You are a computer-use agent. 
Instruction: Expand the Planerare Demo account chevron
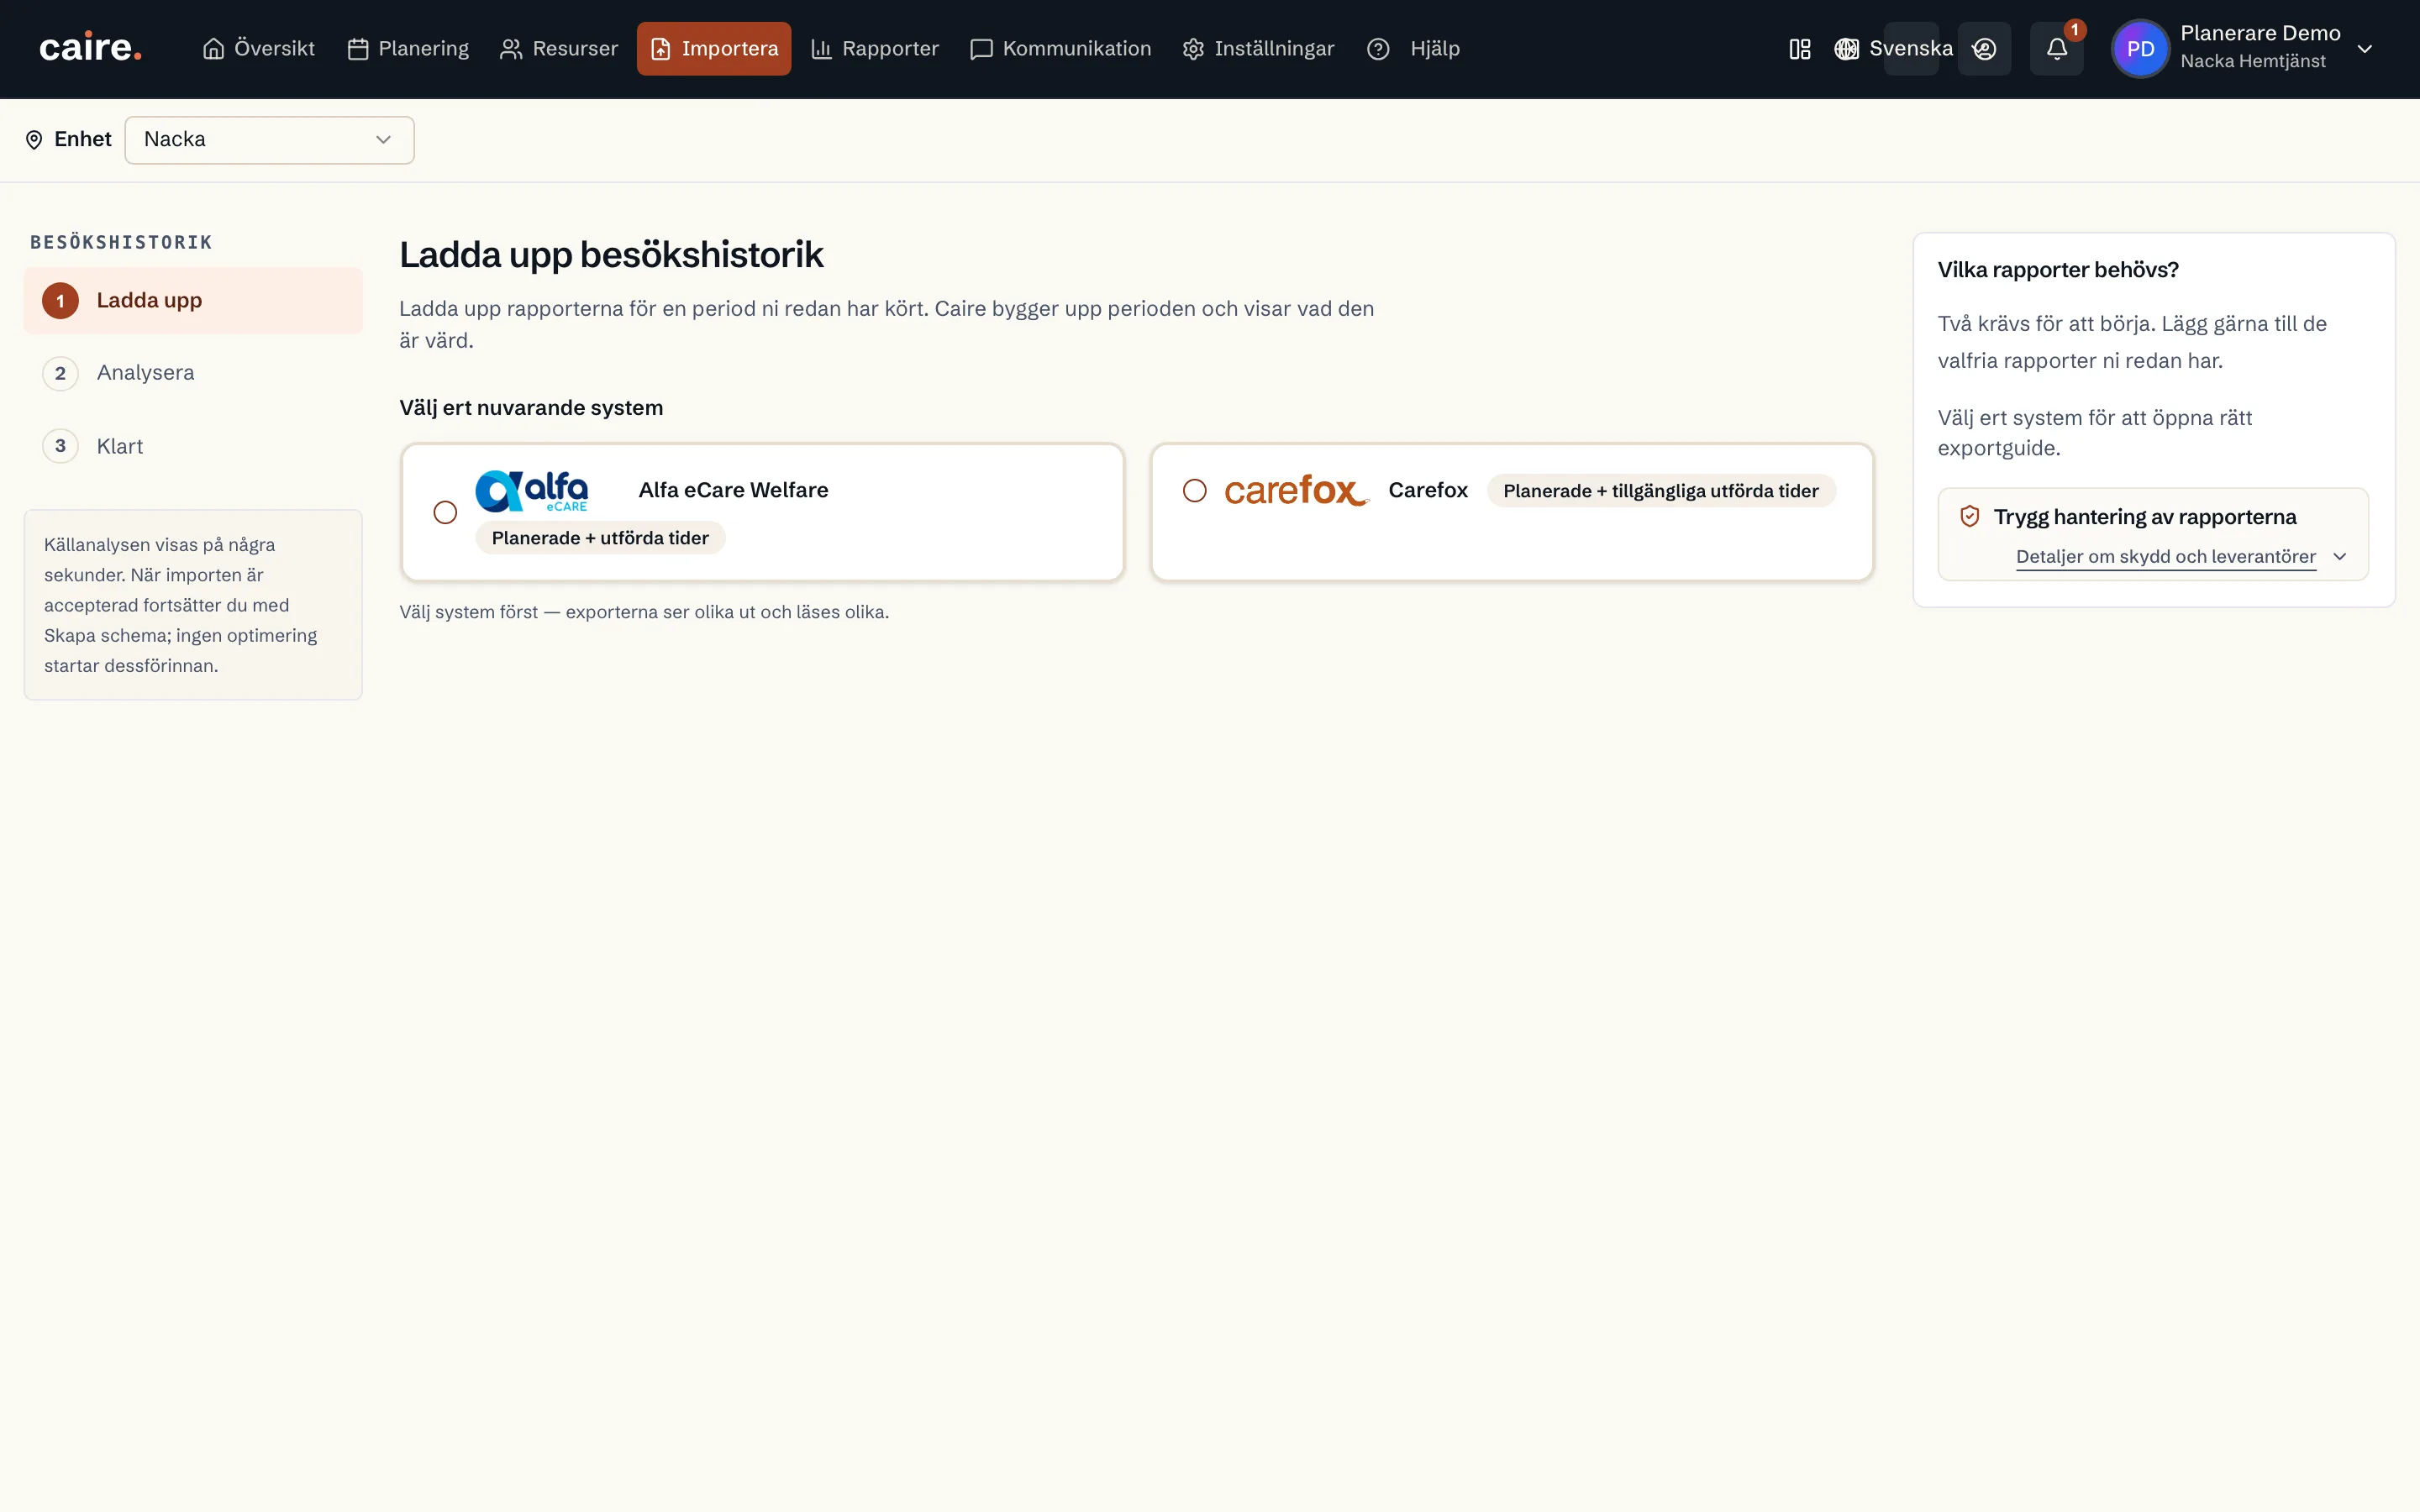pos(2365,49)
